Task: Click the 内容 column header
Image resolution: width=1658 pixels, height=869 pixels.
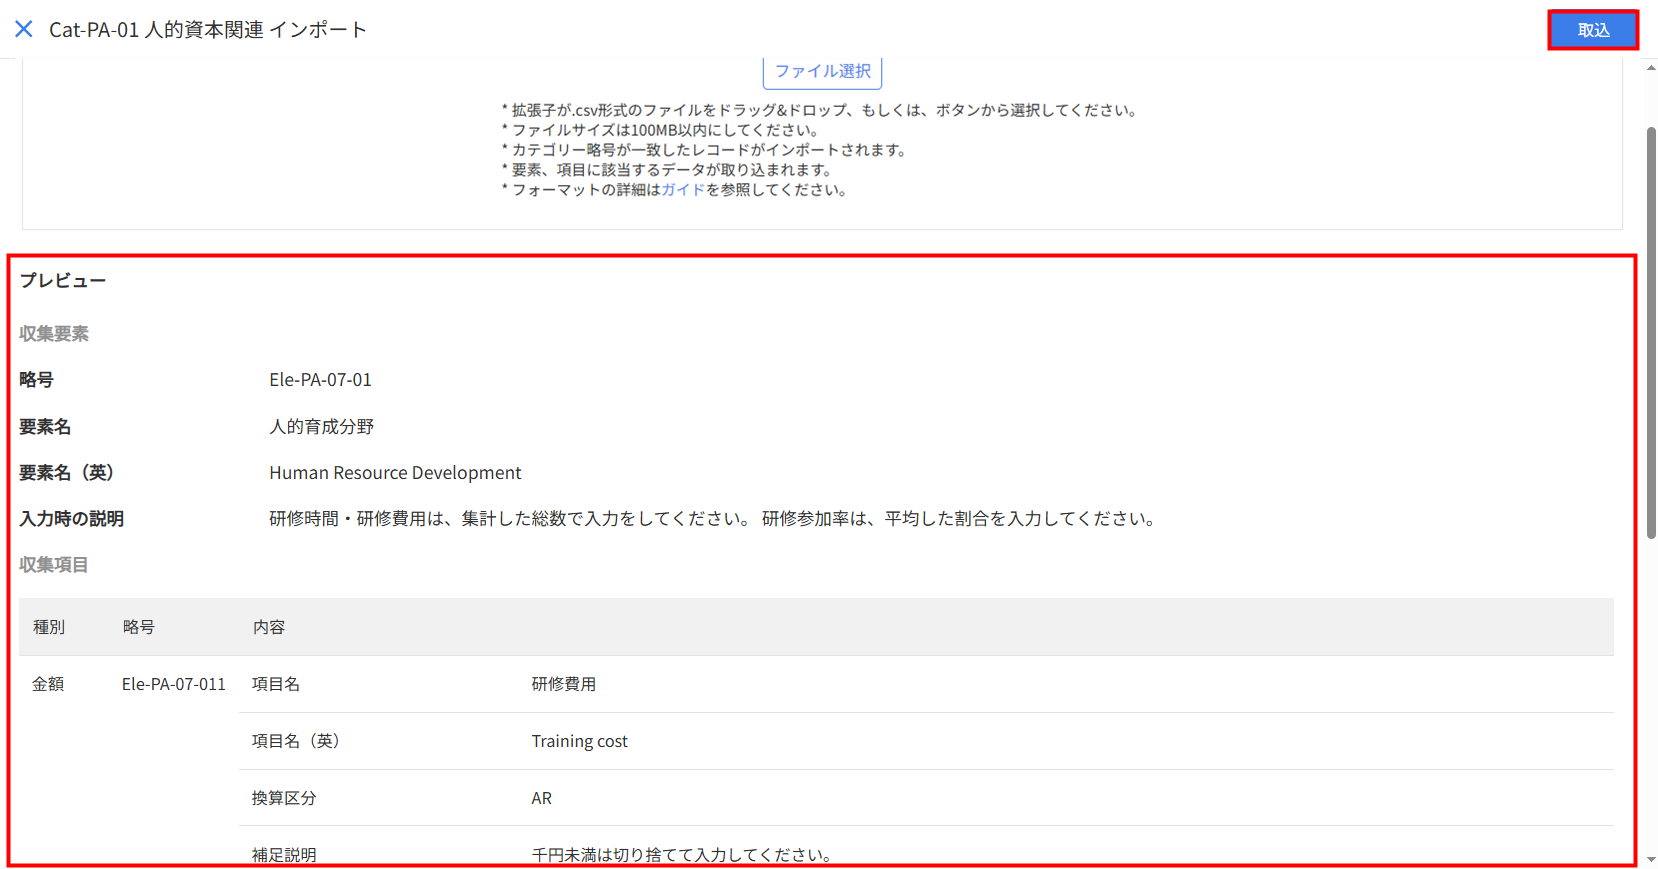Action: pos(269,627)
